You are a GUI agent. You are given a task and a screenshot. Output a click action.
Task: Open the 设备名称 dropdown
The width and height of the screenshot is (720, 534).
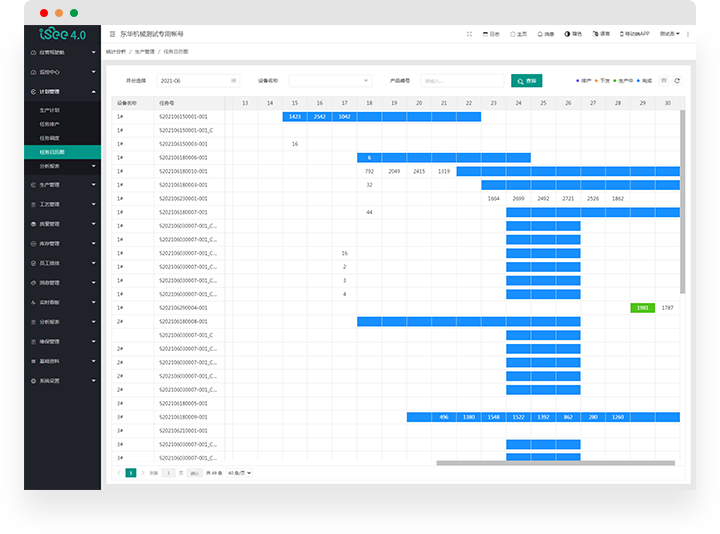coord(330,80)
